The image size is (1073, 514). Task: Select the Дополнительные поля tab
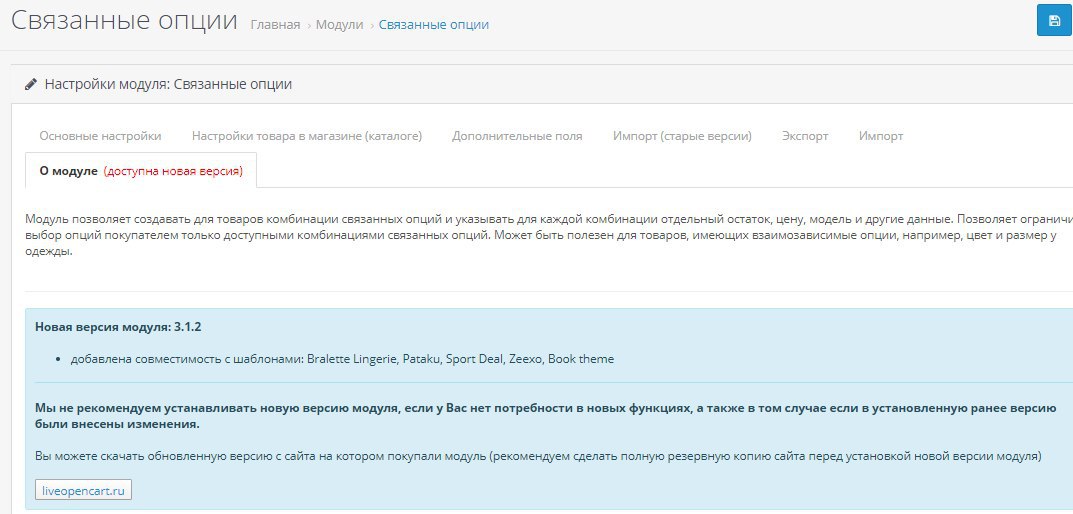pyautogui.click(x=517, y=136)
